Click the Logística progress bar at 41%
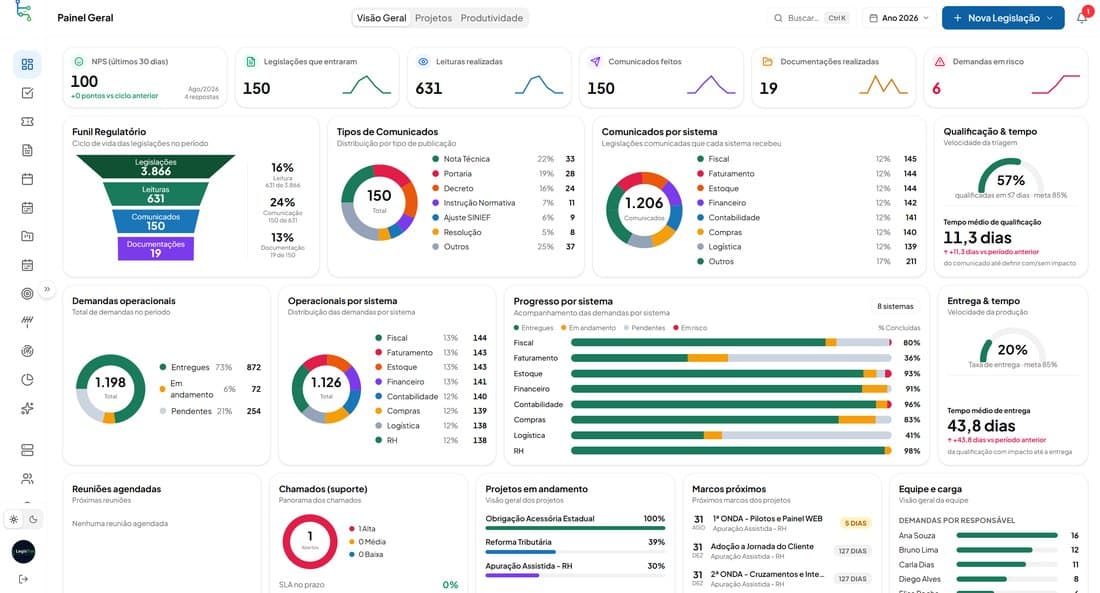1100x593 pixels. click(731, 435)
